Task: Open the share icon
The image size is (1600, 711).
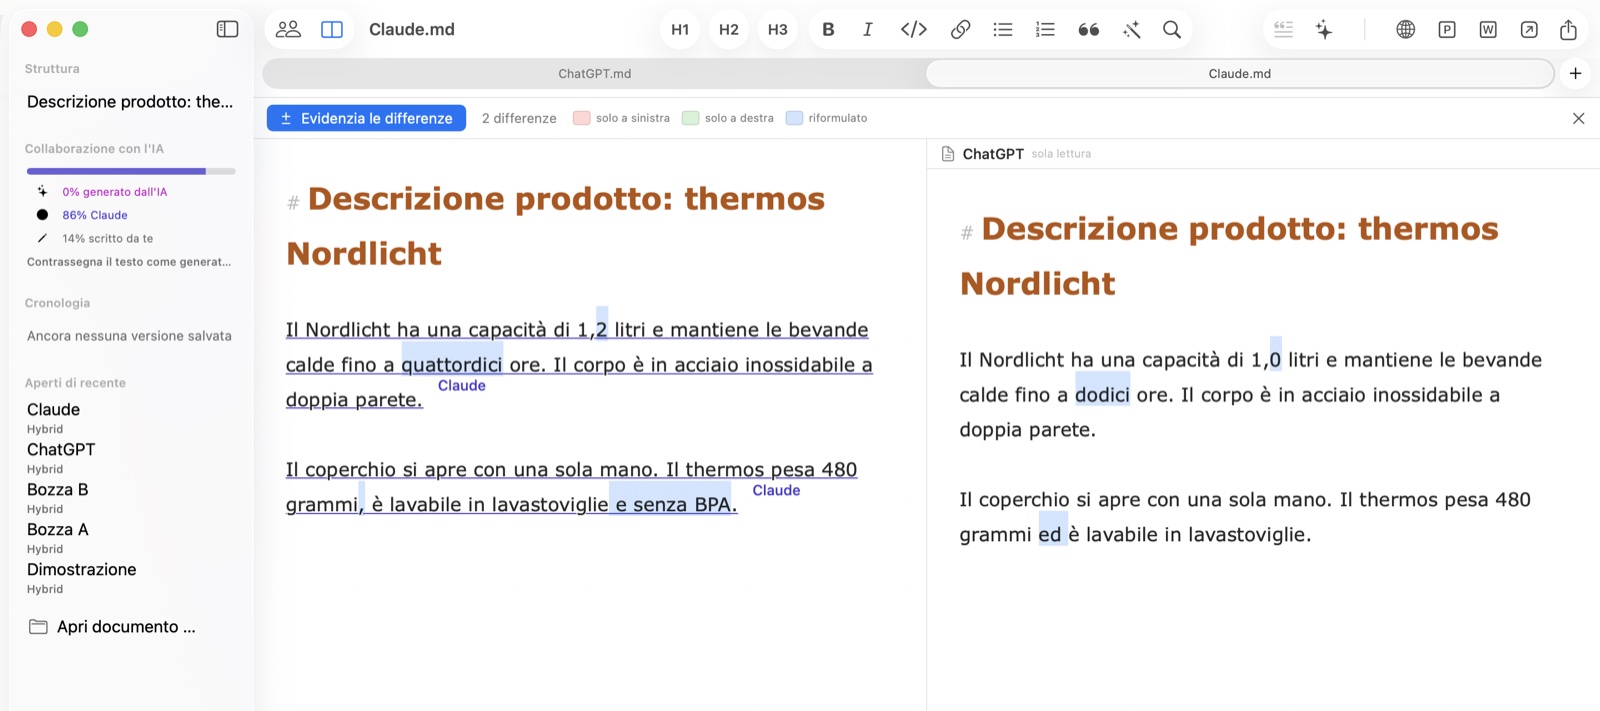Action: coord(1569,29)
